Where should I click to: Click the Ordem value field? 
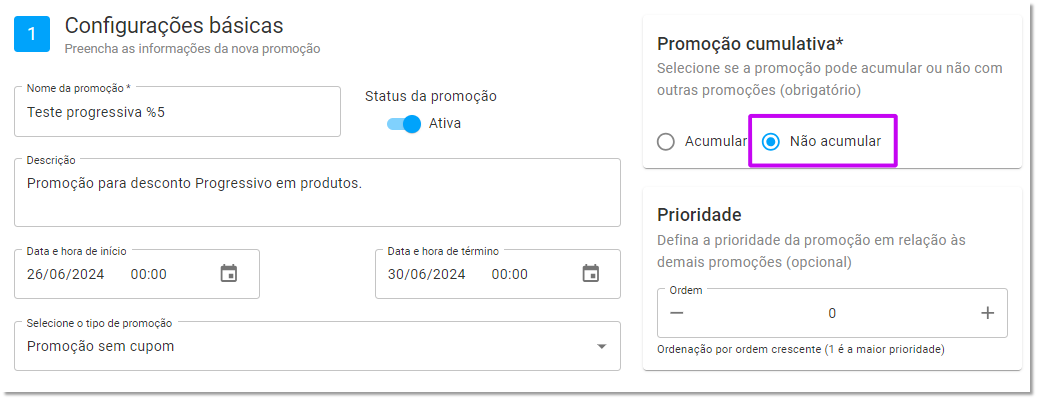point(832,313)
